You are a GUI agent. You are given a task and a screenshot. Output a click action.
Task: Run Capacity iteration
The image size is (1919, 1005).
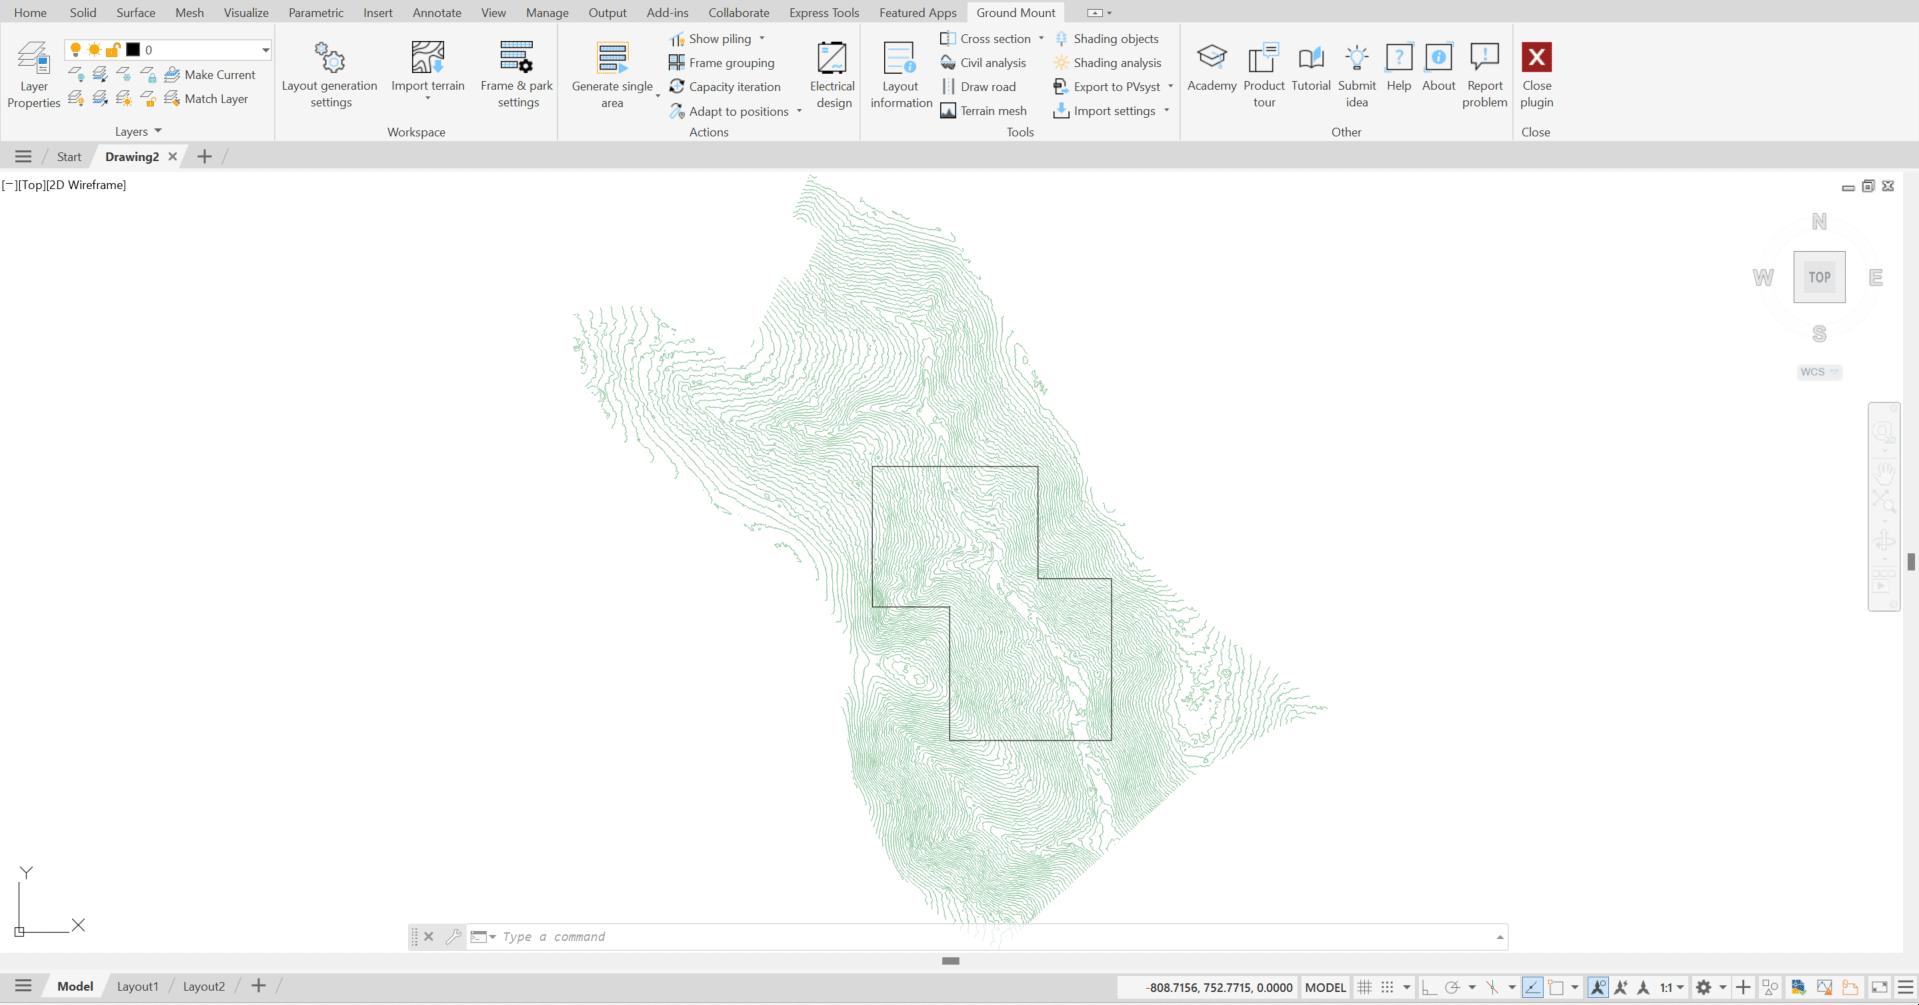726,86
